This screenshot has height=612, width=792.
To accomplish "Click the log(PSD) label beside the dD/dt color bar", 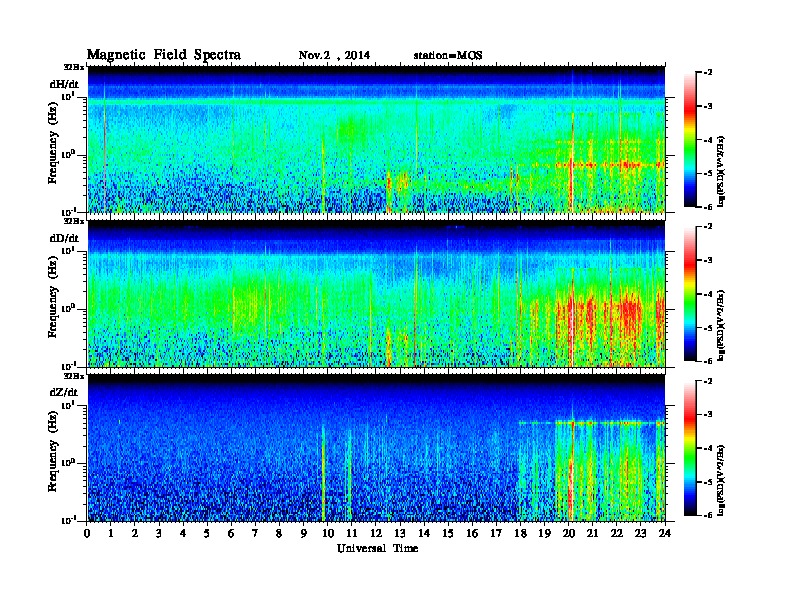I will (x=722, y=325).
